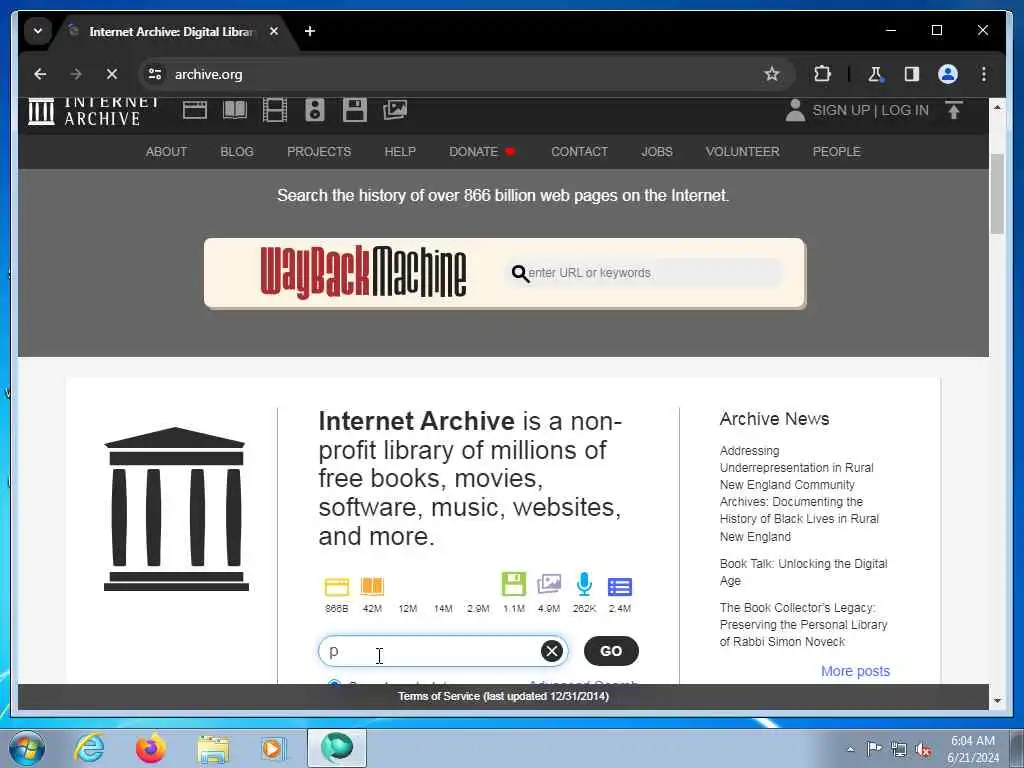Image resolution: width=1024 pixels, height=768 pixels.
Task: Launch Firefox from the taskbar
Action: [x=150, y=748]
